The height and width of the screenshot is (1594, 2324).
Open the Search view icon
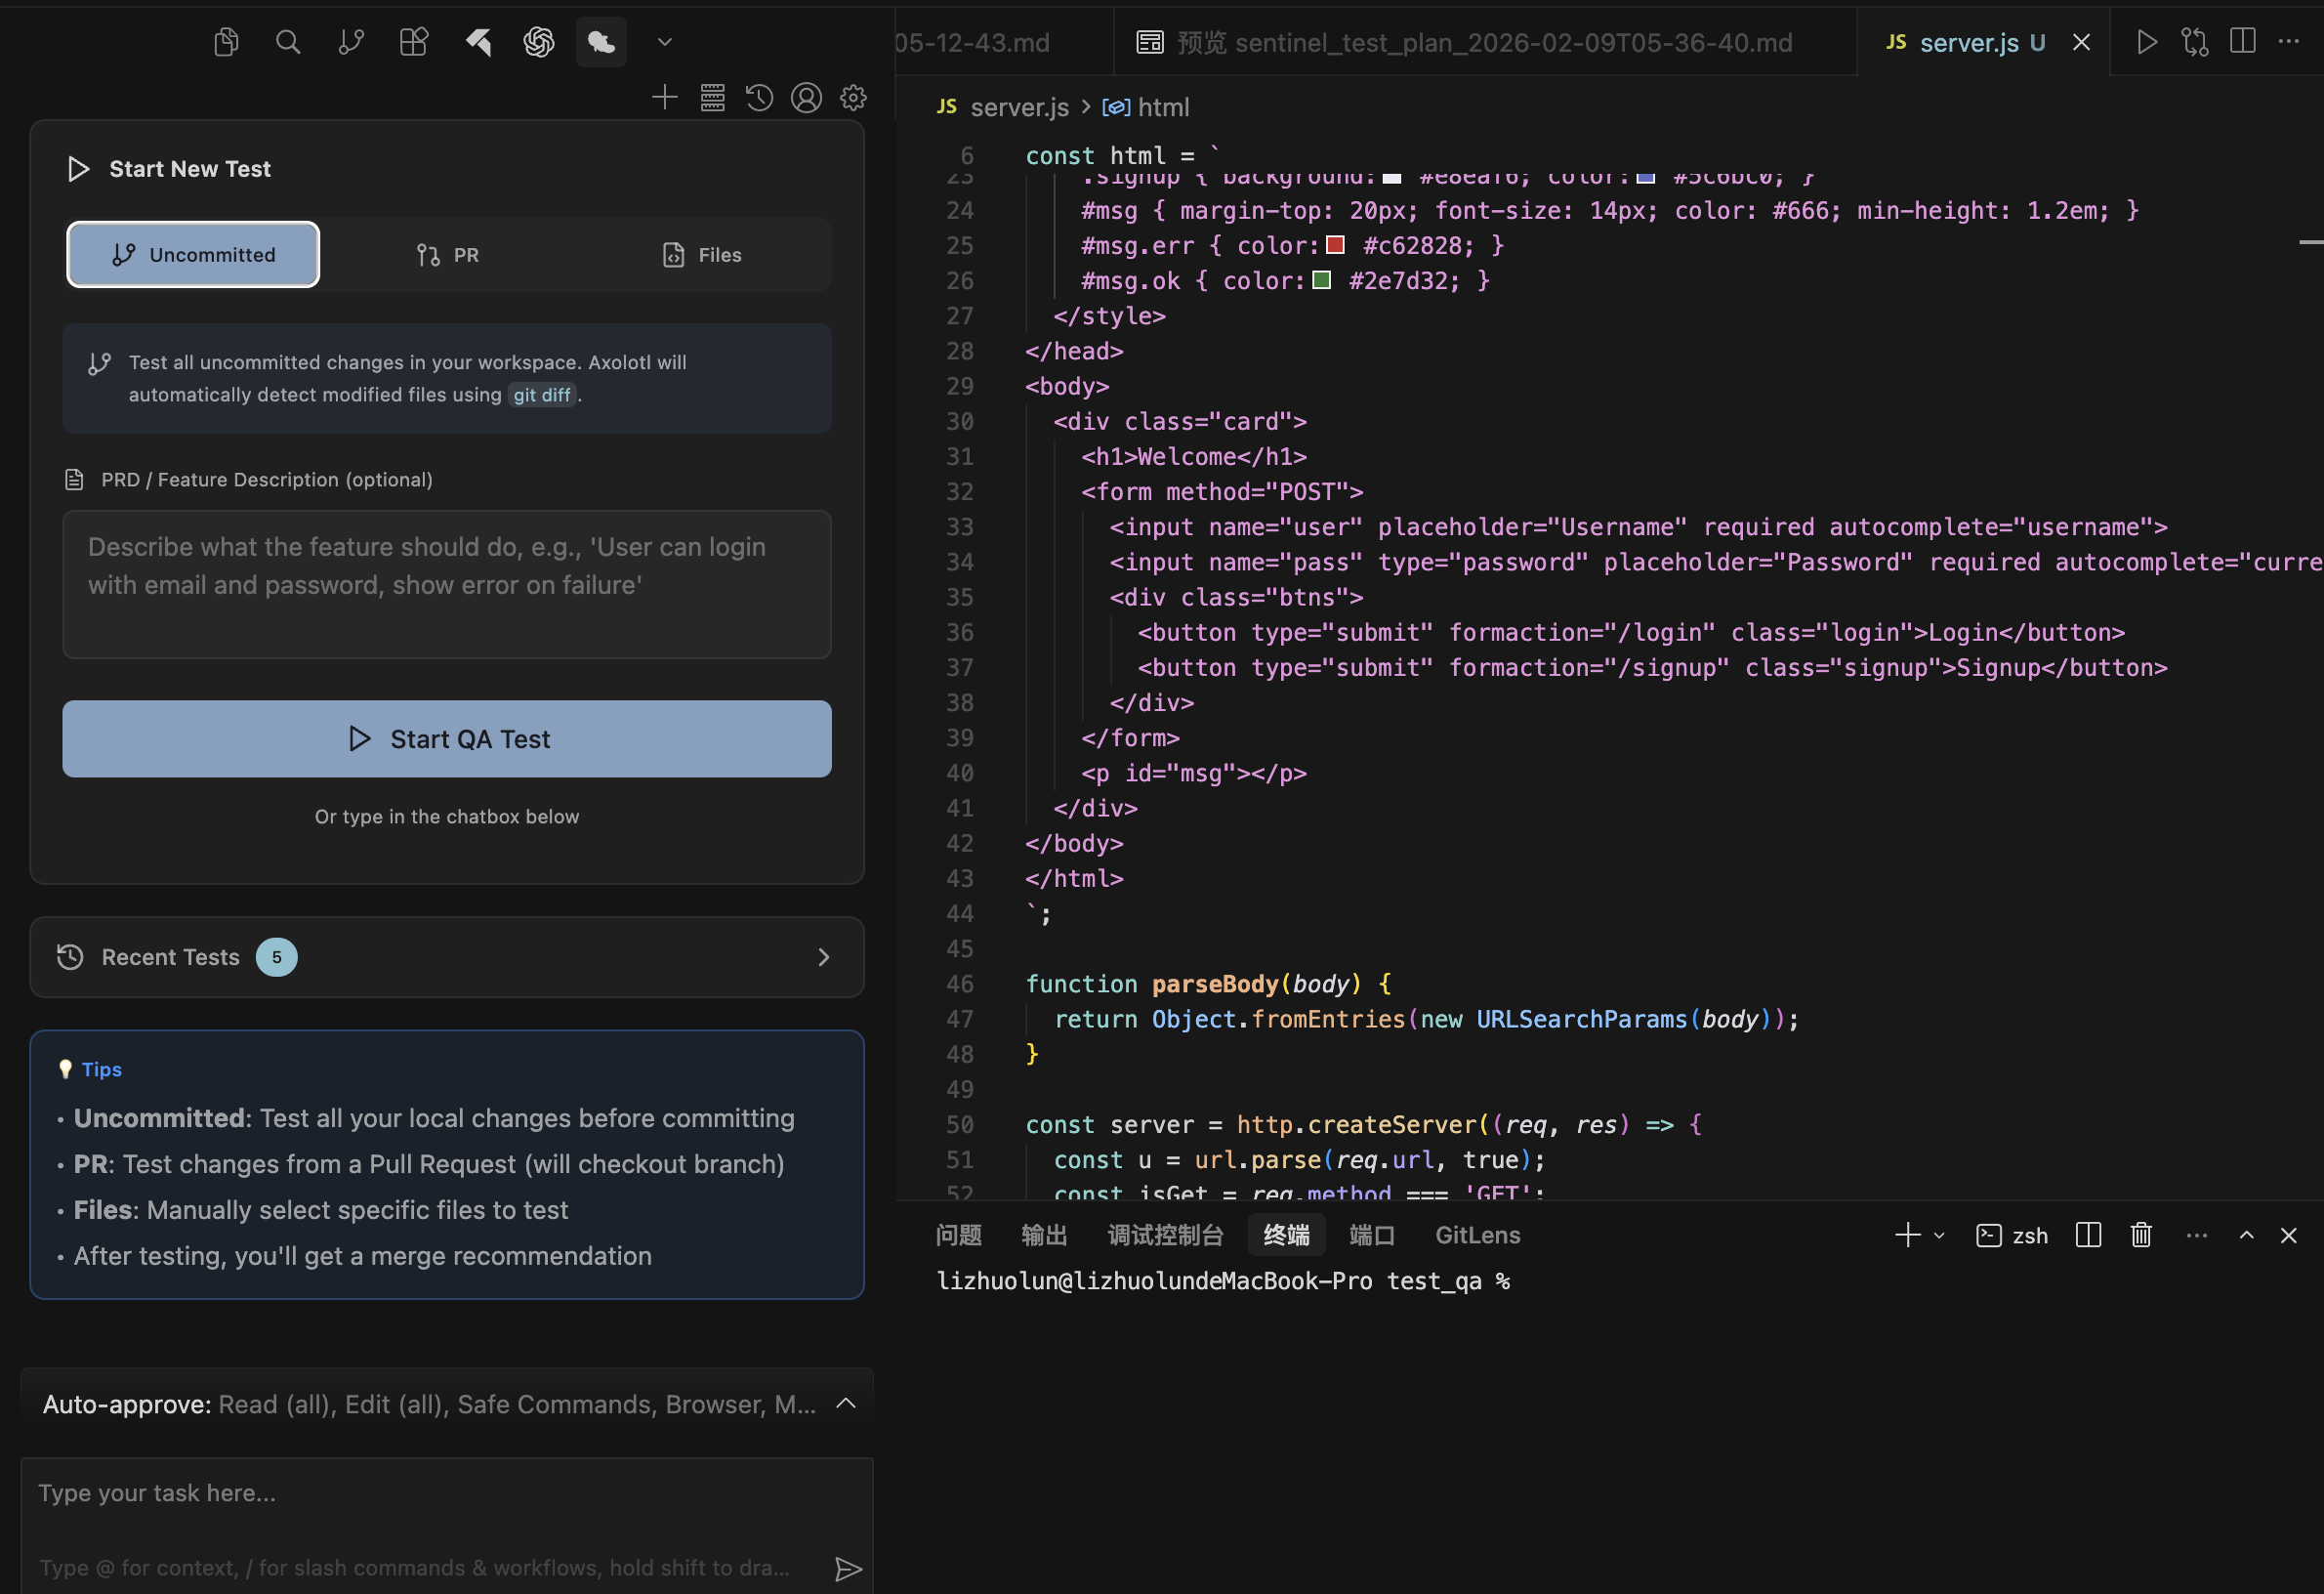[x=288, y=42]
